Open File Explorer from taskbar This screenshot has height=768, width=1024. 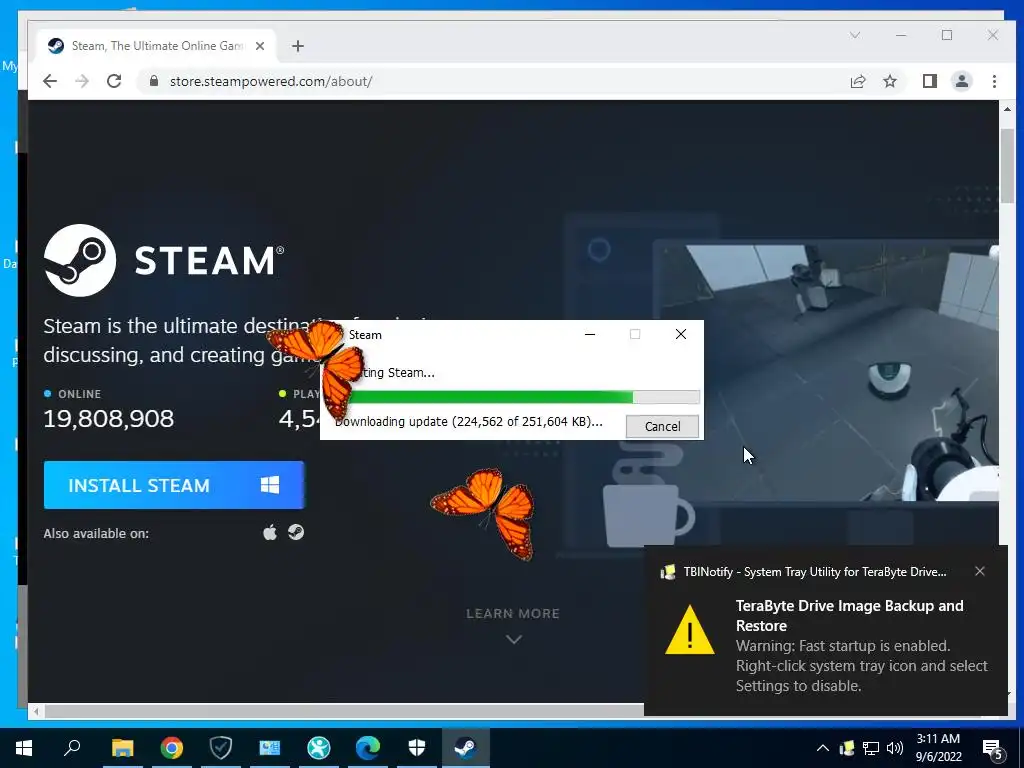point(122,748)
